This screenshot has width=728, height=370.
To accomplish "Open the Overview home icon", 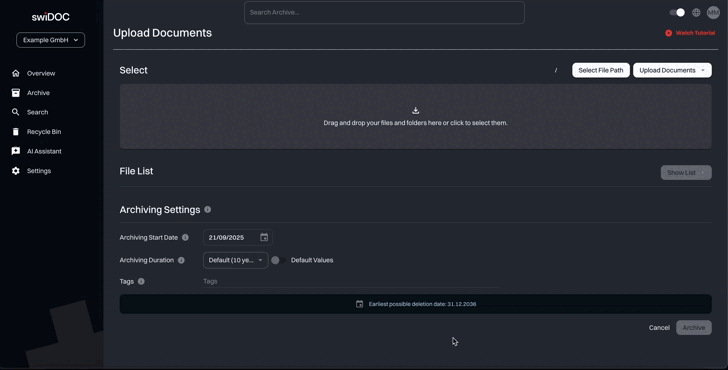I will (16, 73).
